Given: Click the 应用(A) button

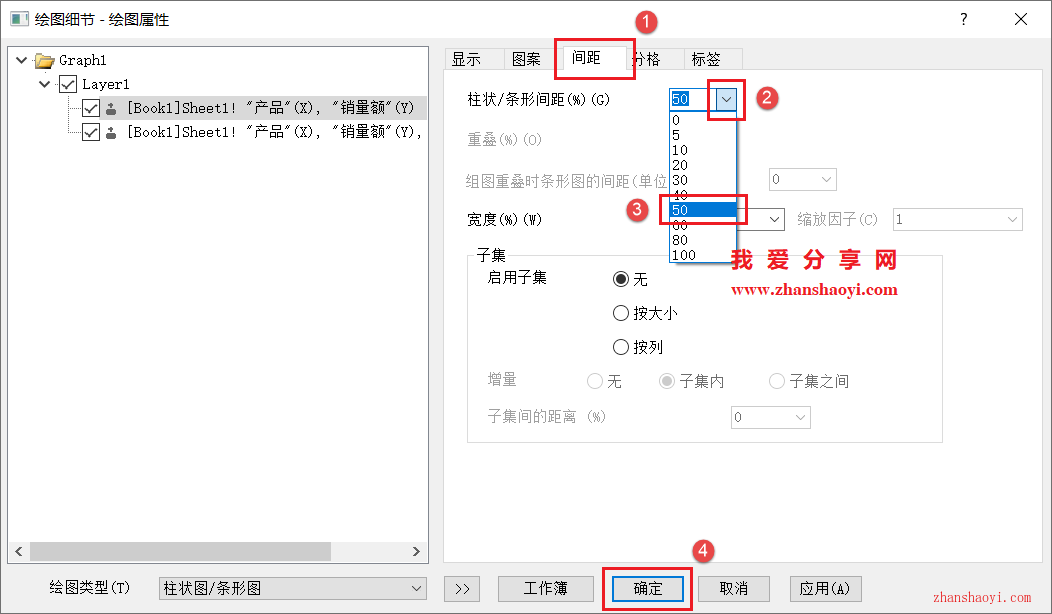Looking at the screenshot, I should pos(825,589).
